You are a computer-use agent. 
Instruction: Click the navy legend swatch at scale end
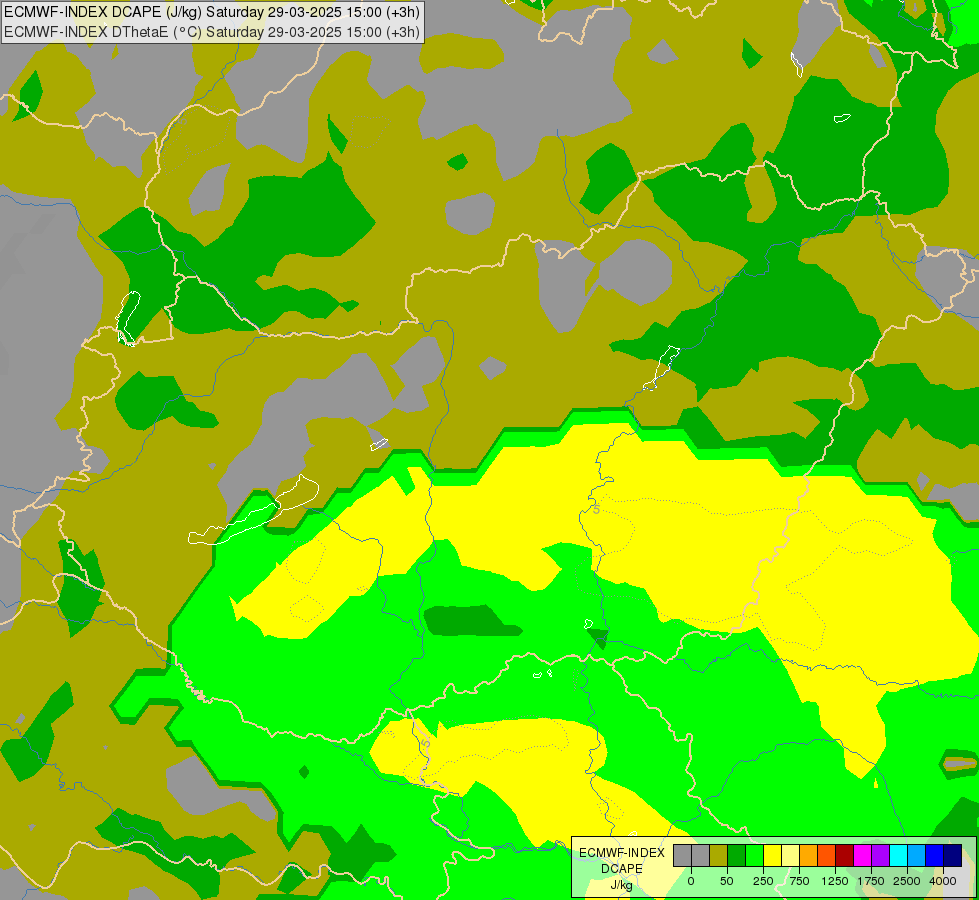[x=953, y=856]
